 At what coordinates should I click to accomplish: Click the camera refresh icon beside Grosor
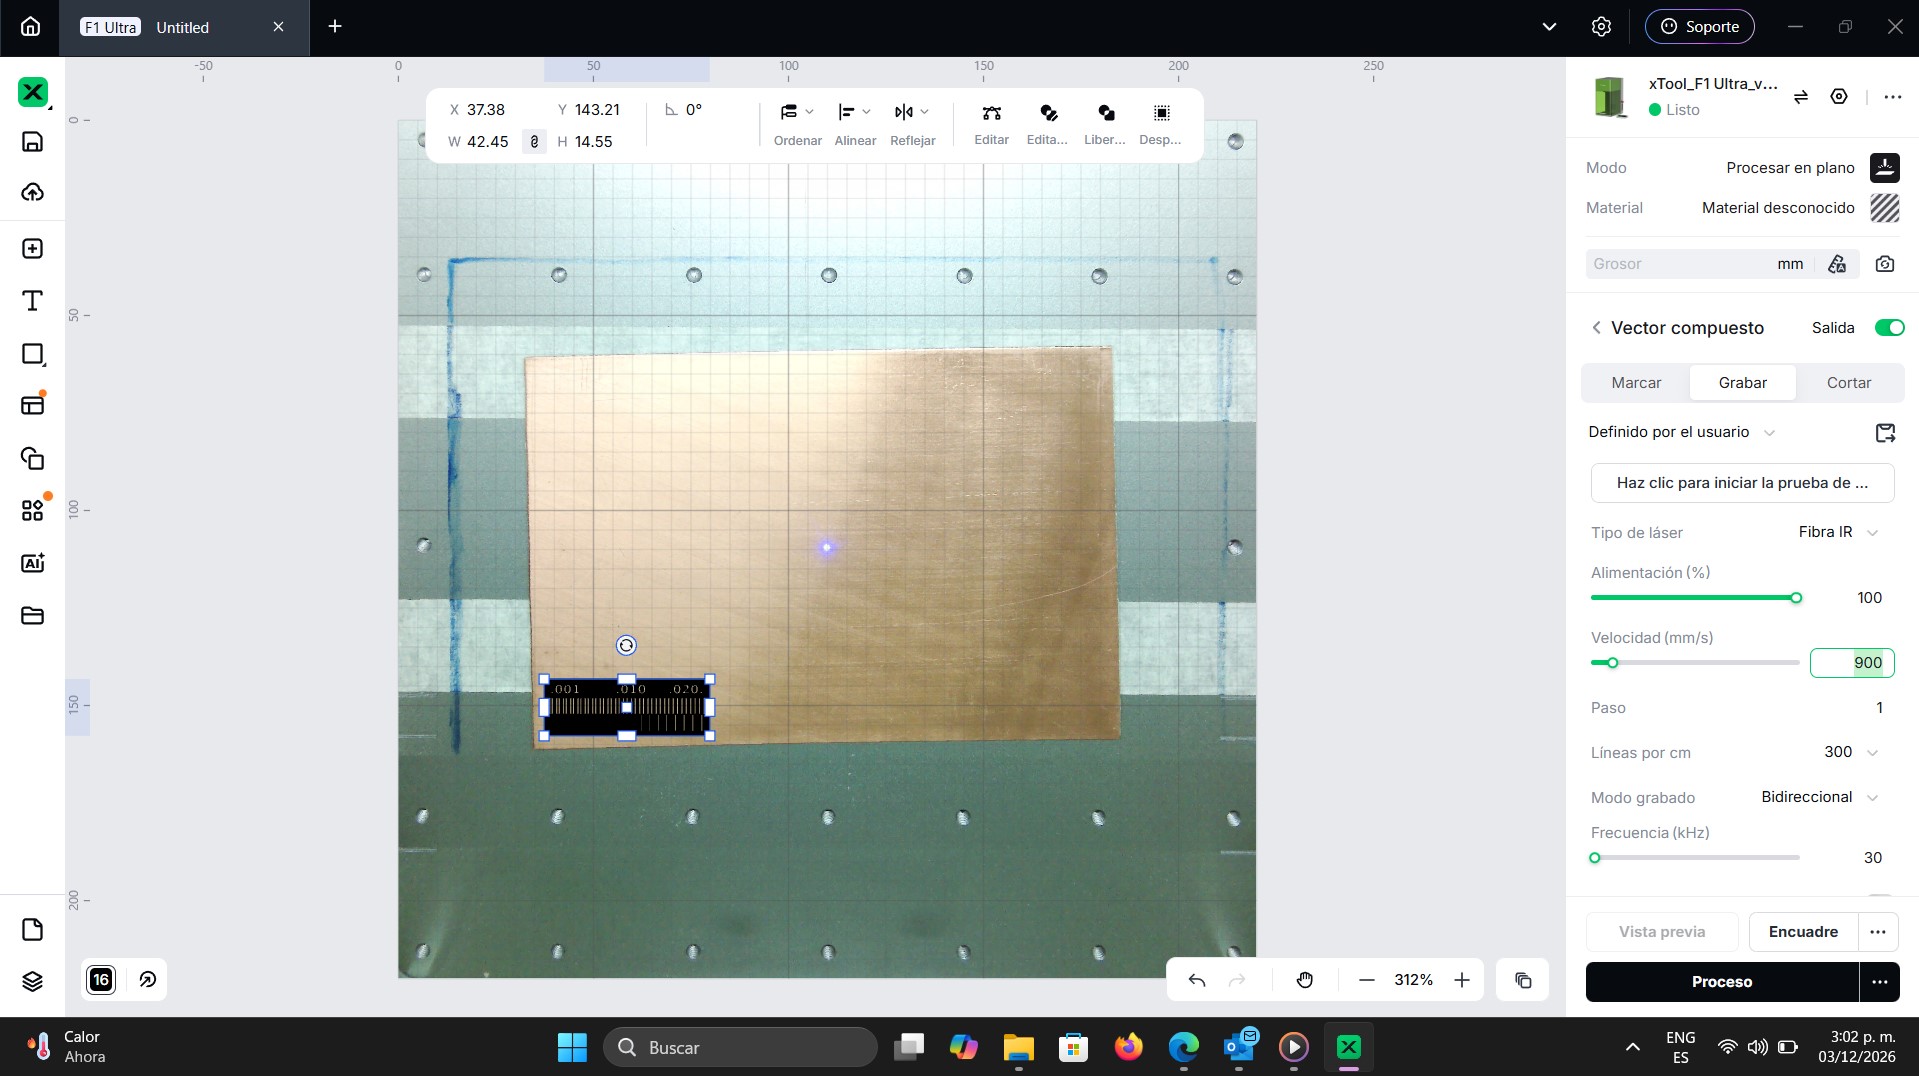pyautogui.click(x=1885, y=264)
